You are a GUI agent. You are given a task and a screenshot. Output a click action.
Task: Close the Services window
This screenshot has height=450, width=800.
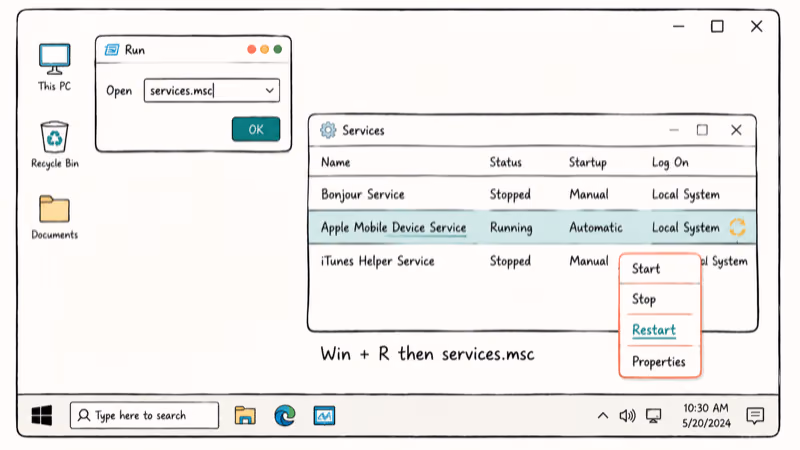[x=736, y=130]
